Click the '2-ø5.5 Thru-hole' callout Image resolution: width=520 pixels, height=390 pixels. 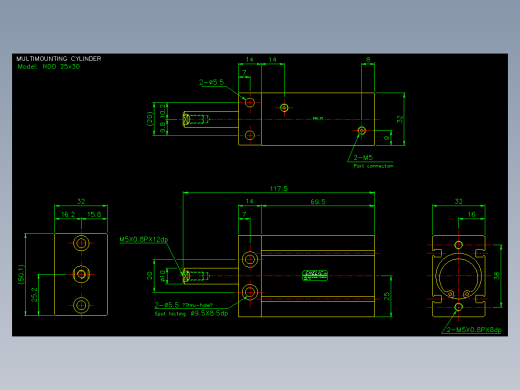click(183, 305)
